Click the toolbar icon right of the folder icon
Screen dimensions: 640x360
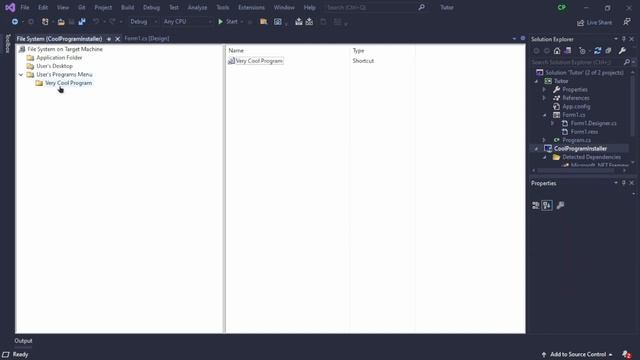tap(278, 22)
